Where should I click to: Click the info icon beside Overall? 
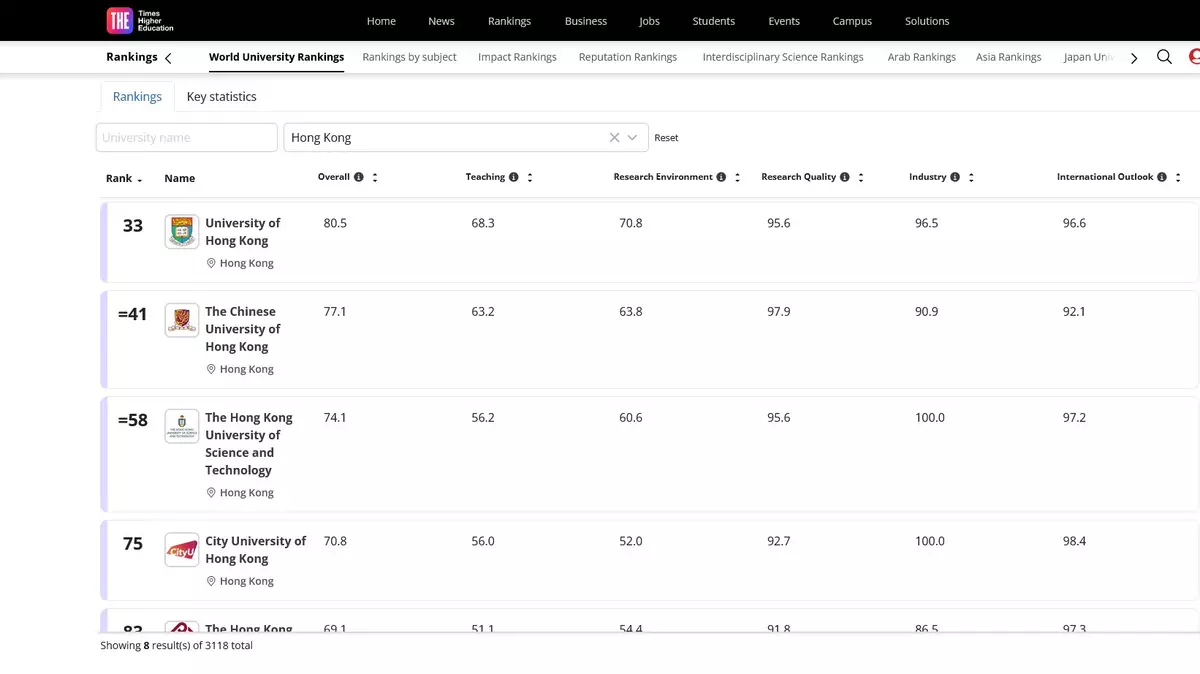point(359,177)
